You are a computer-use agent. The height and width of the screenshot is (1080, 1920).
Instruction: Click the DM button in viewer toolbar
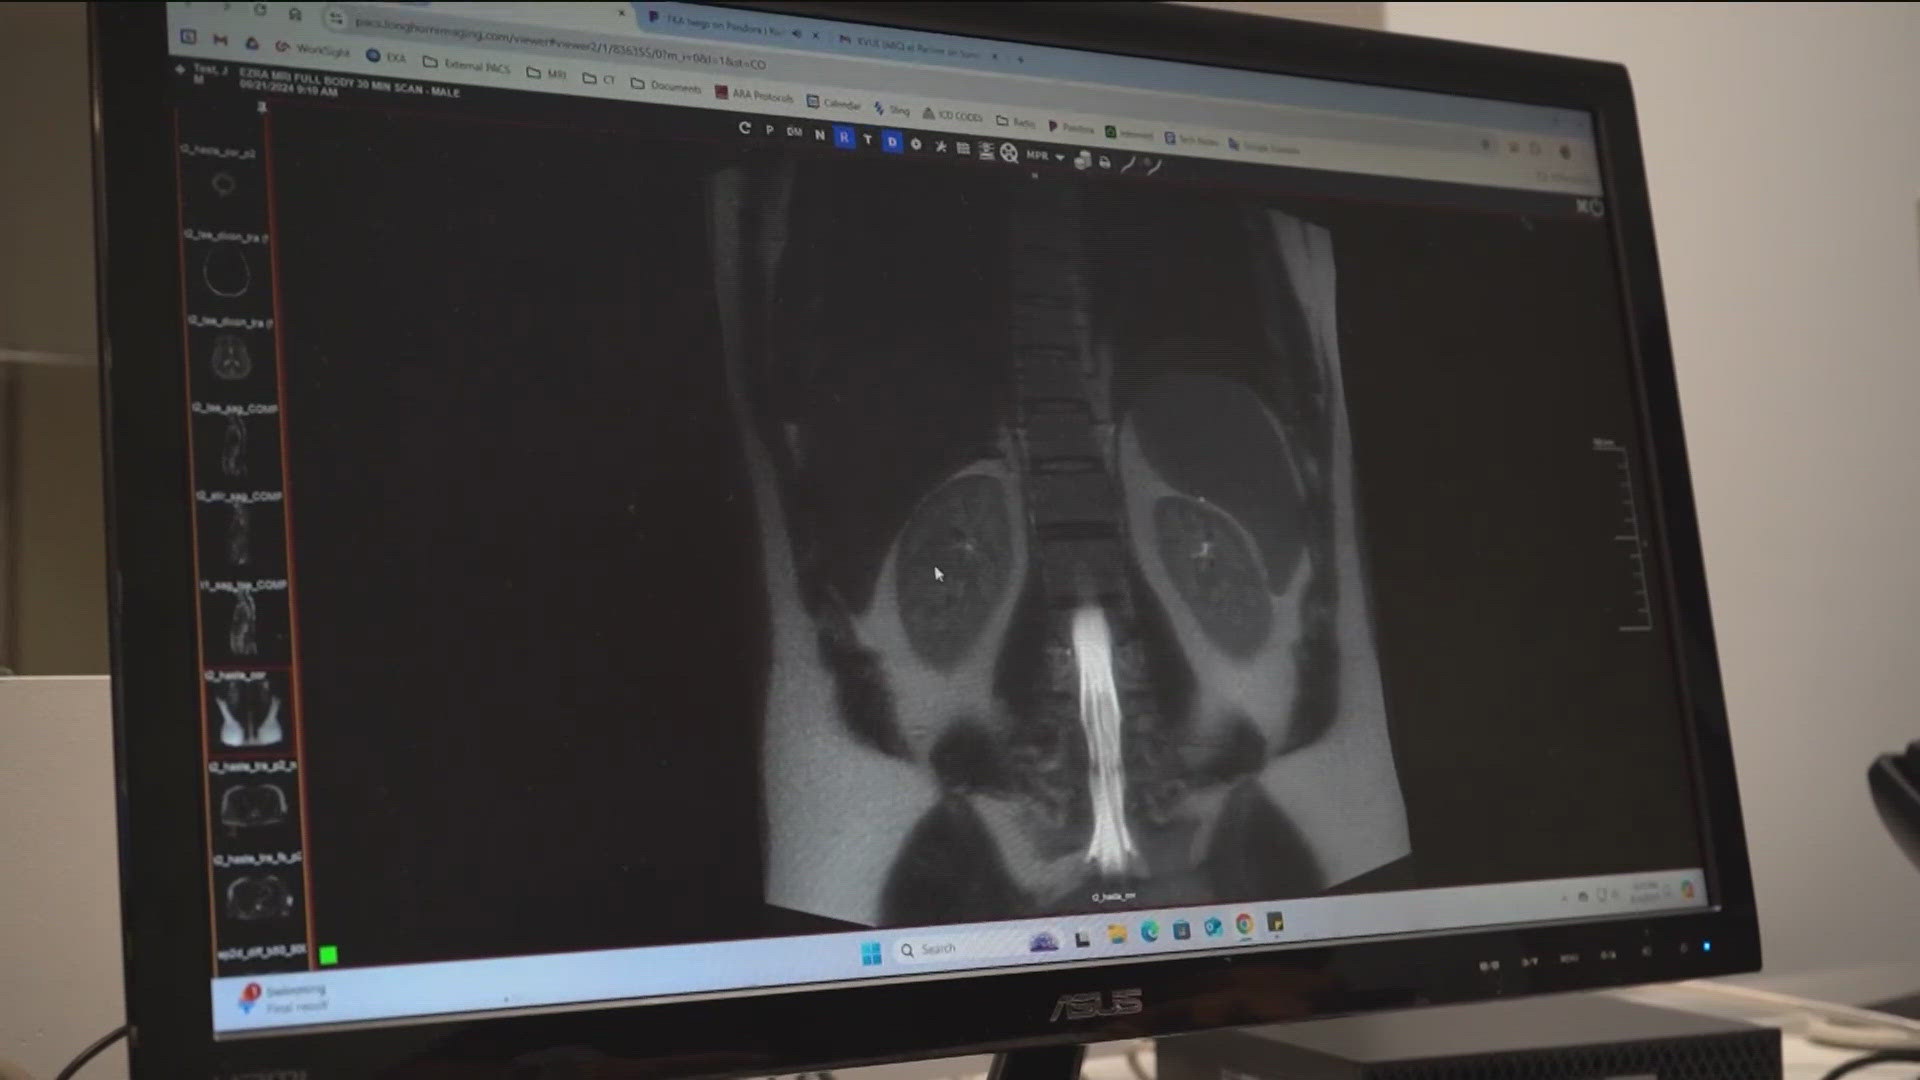click(x=794, y=132)
